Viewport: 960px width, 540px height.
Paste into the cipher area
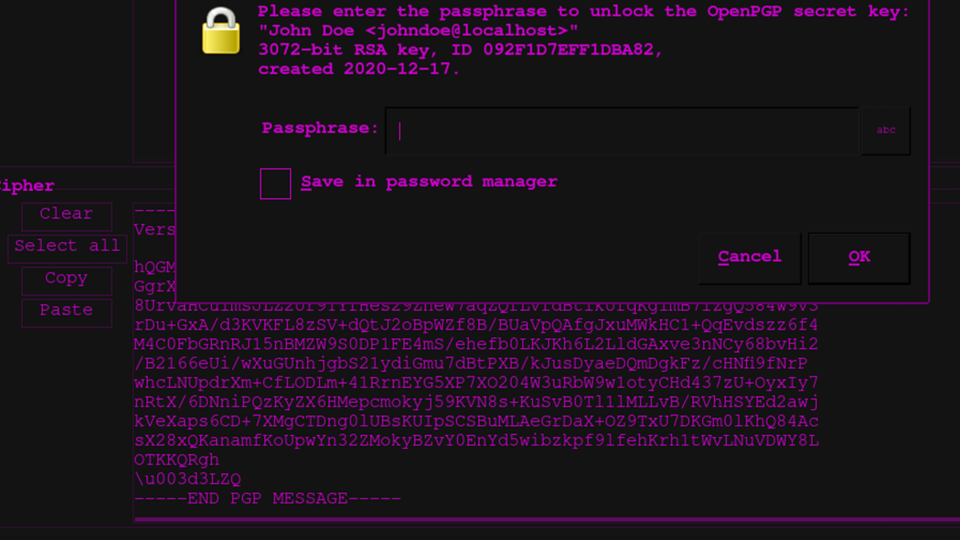pyautogui.click(x=66, y=311)
